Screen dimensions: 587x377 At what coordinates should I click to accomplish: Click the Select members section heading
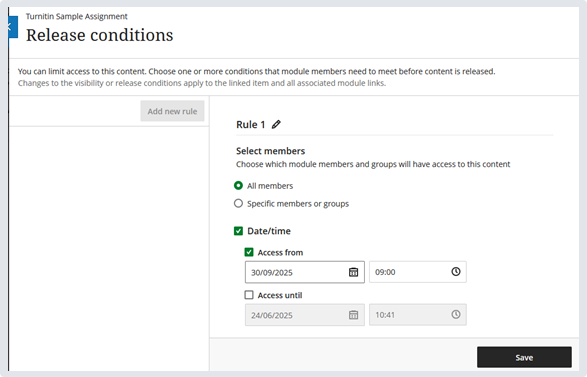pyautogui.click(x=271, y=151)
